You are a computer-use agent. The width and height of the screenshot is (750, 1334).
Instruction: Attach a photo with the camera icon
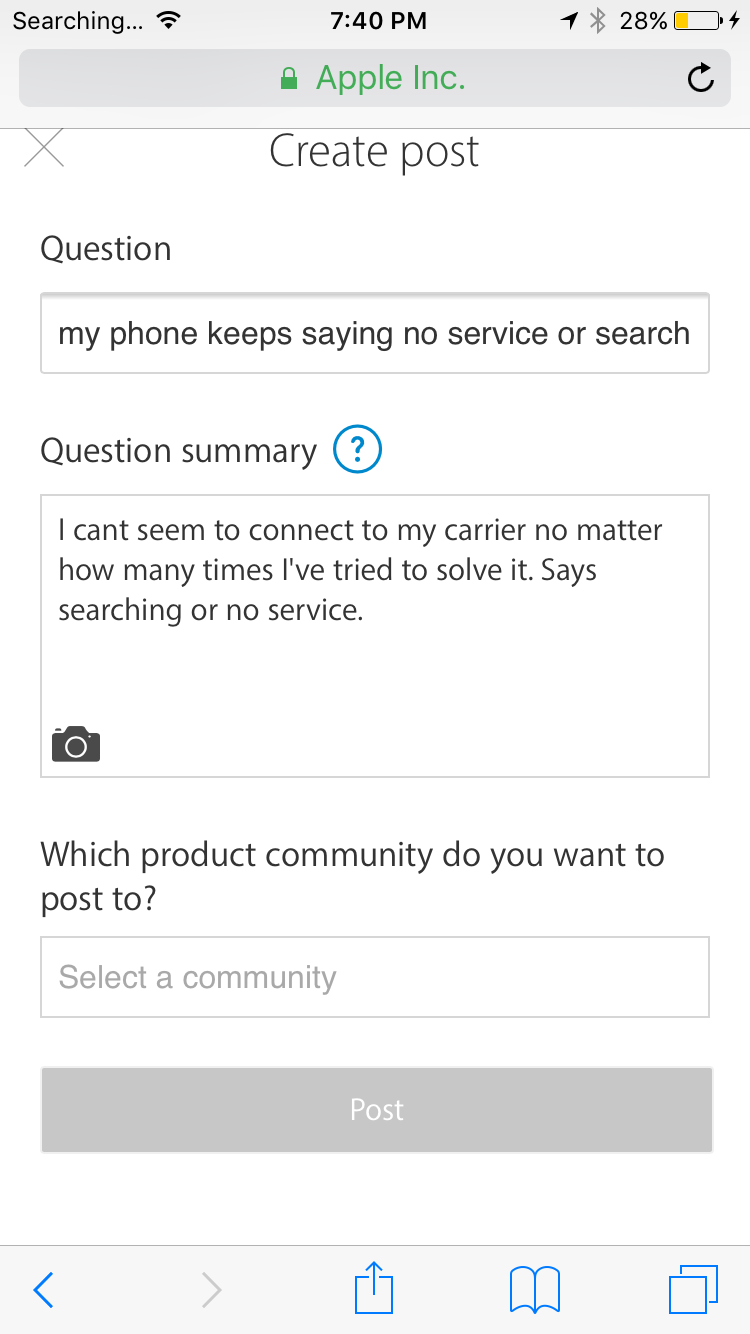tap(76, 744)
